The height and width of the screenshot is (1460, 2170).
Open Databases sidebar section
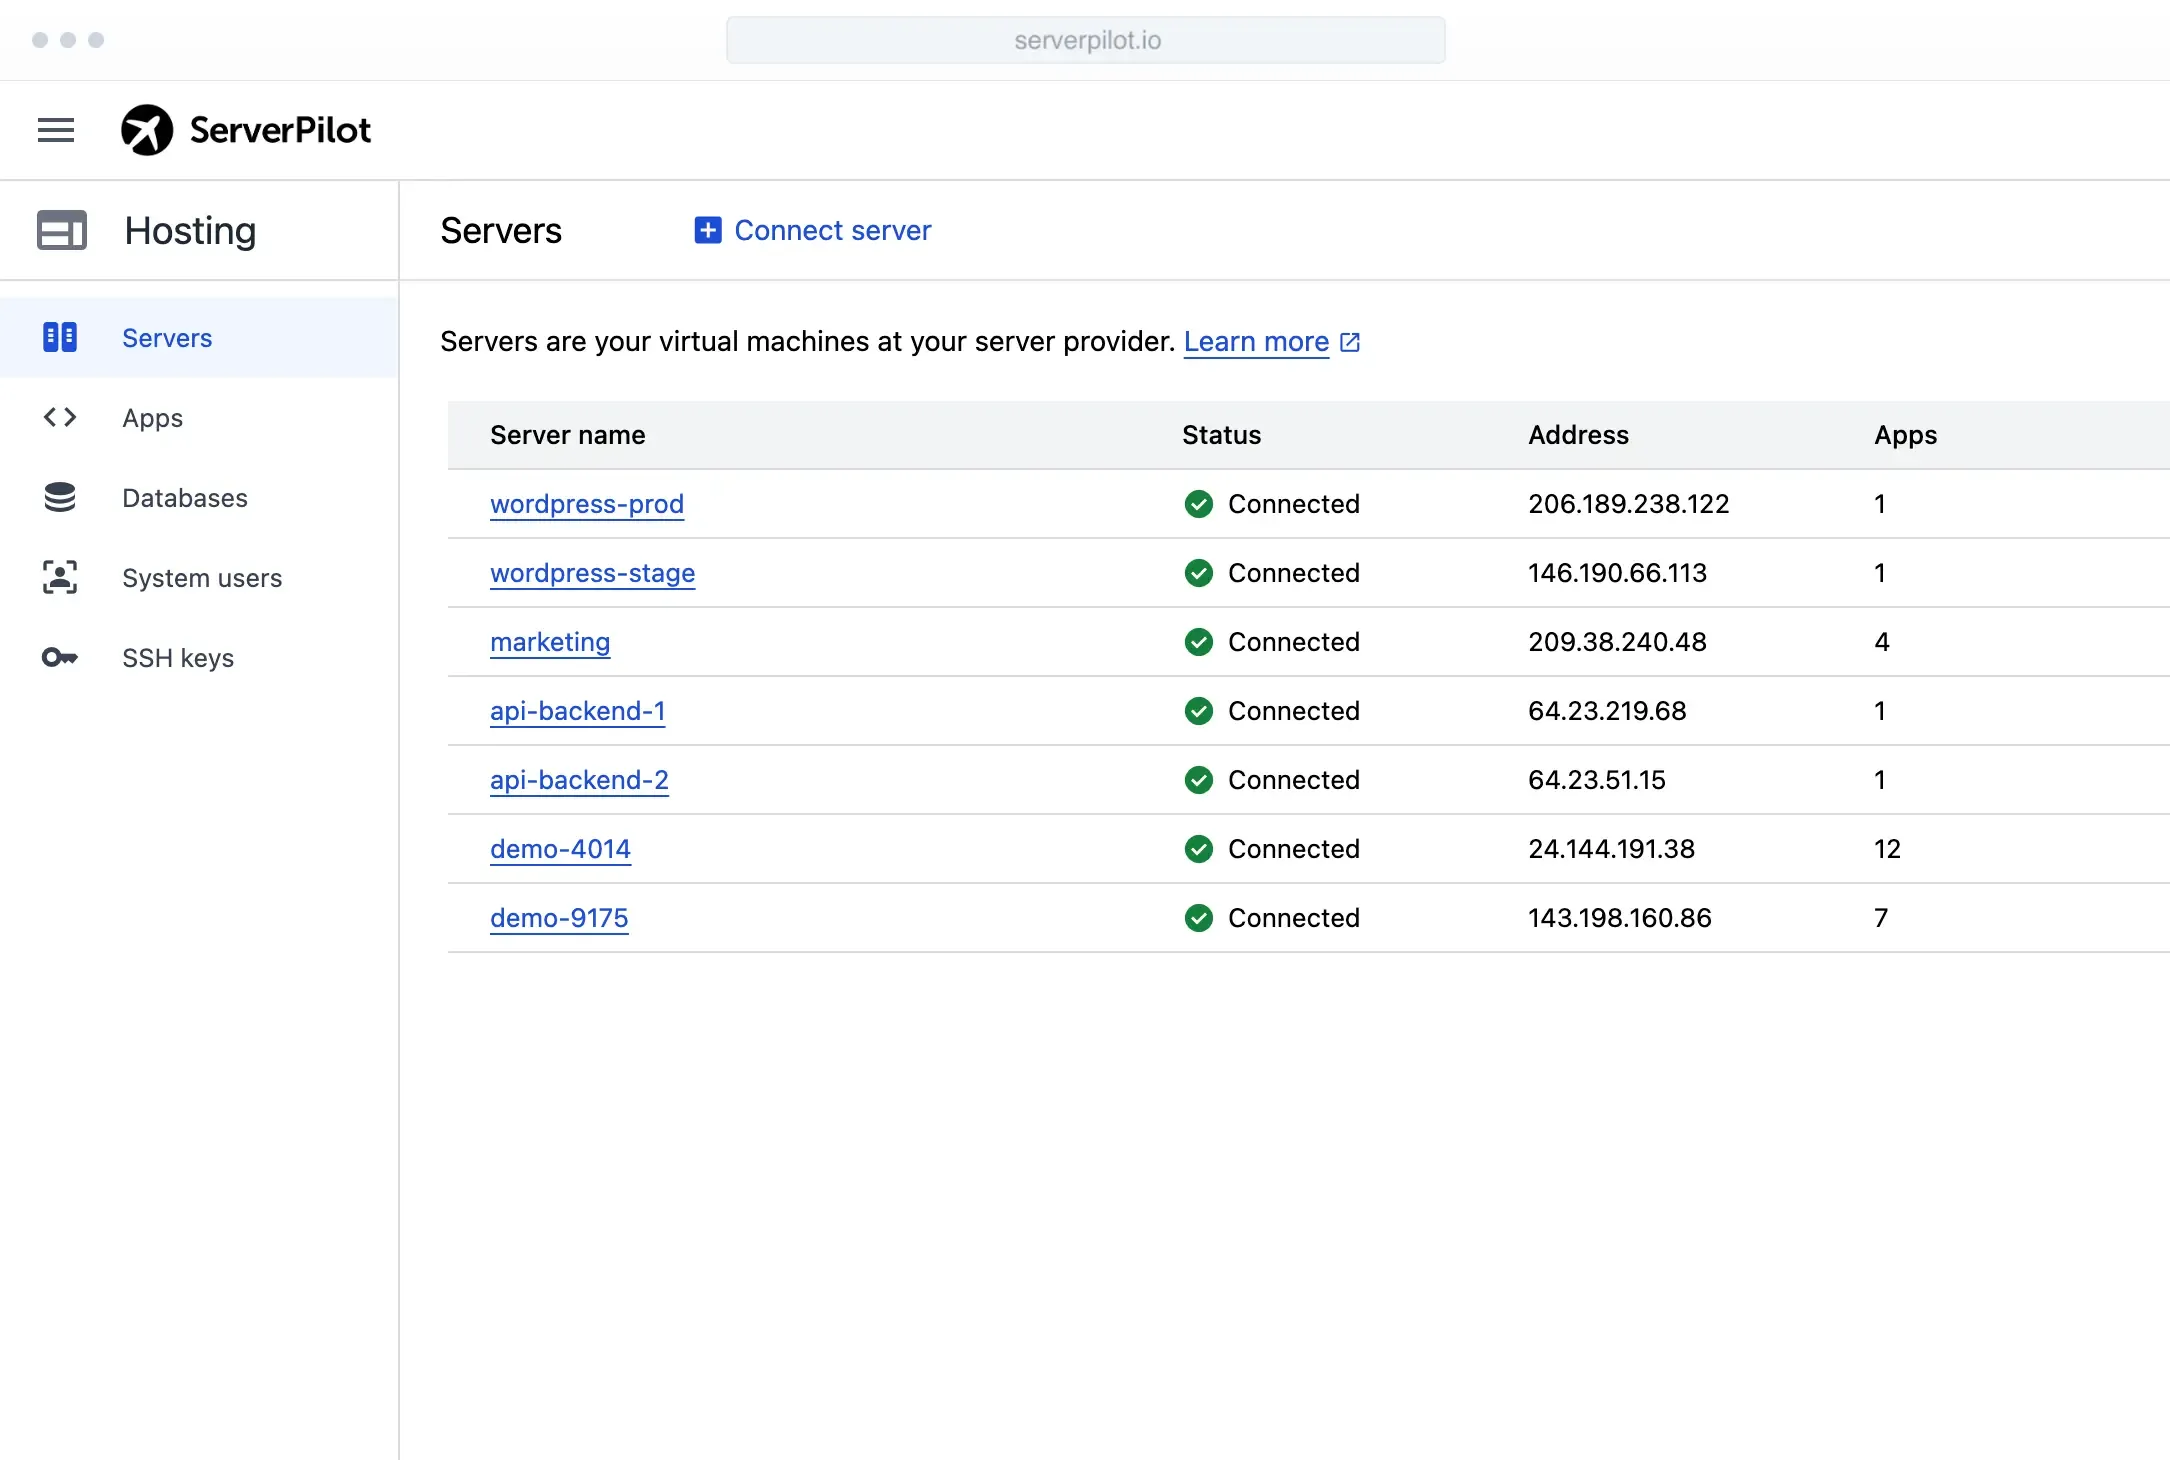click(185, 498)
